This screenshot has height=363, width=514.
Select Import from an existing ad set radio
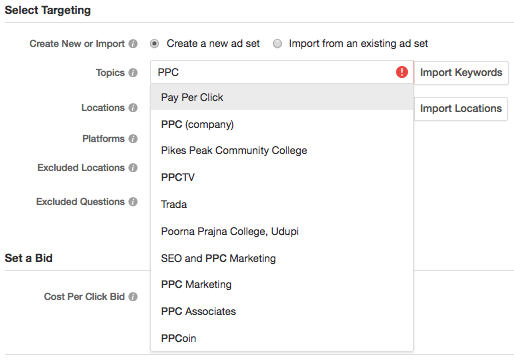277,44
